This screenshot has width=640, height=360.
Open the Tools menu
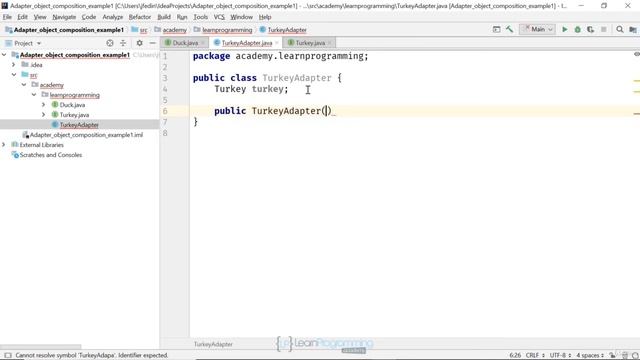(x=200, y=17)
